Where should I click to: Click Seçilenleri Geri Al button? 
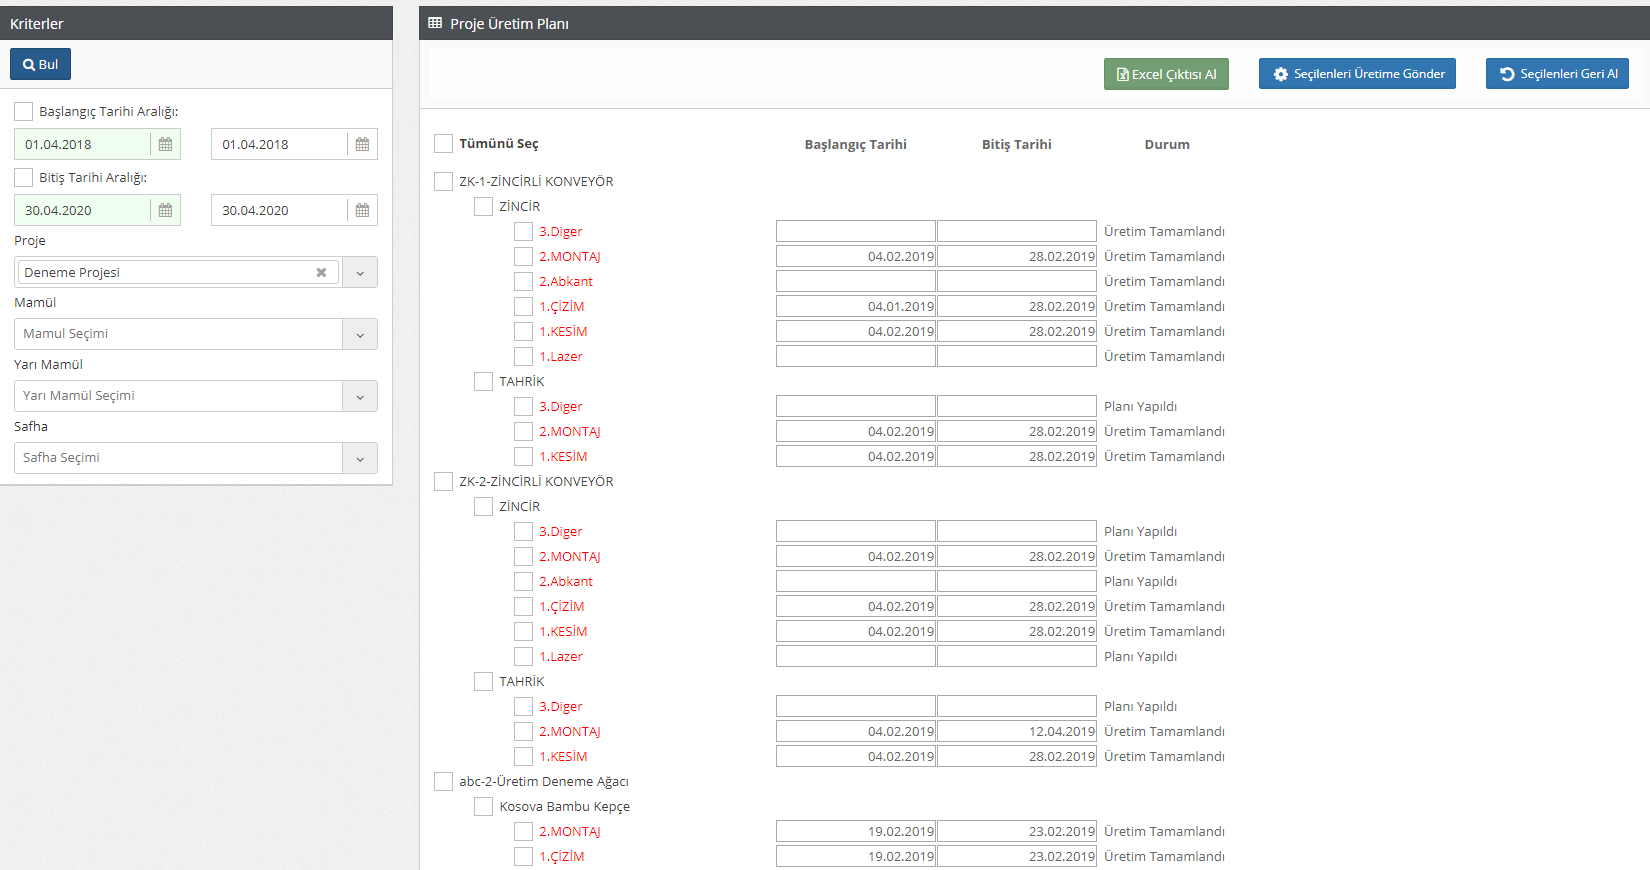pos(1557,74)
